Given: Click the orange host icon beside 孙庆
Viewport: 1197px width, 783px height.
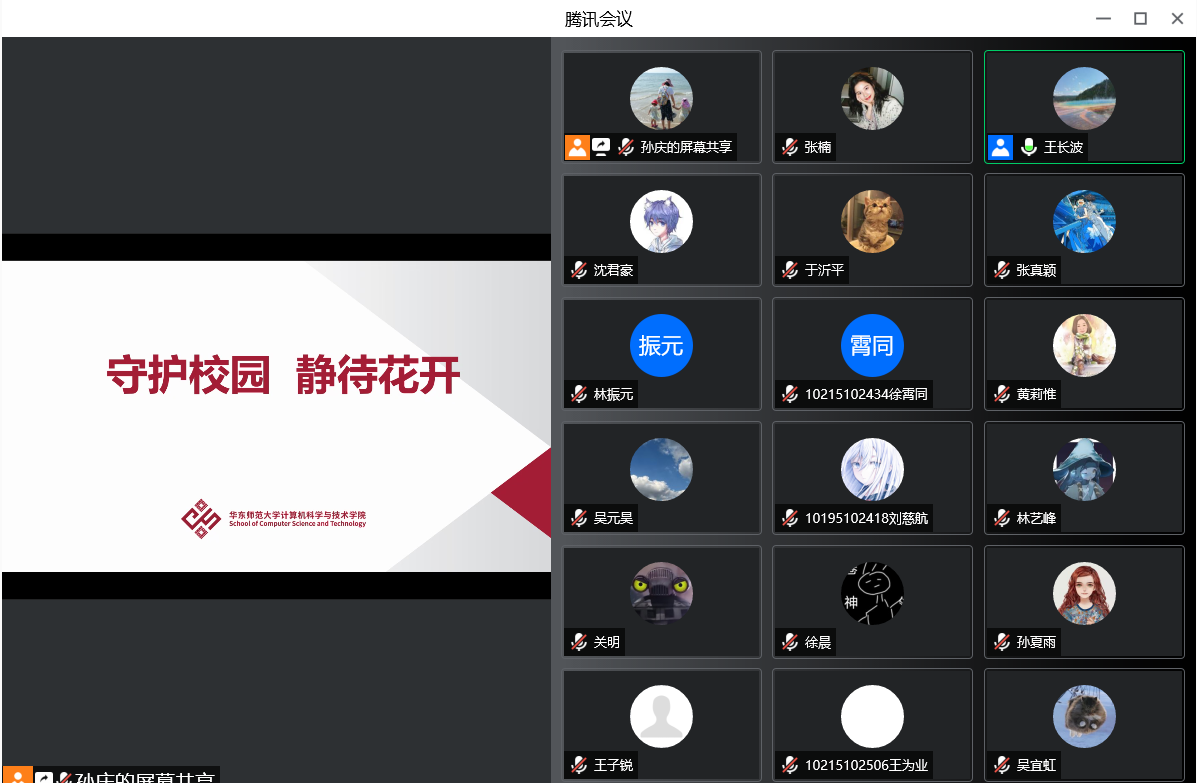Looking at the screenshot, I should pos(577,147).
